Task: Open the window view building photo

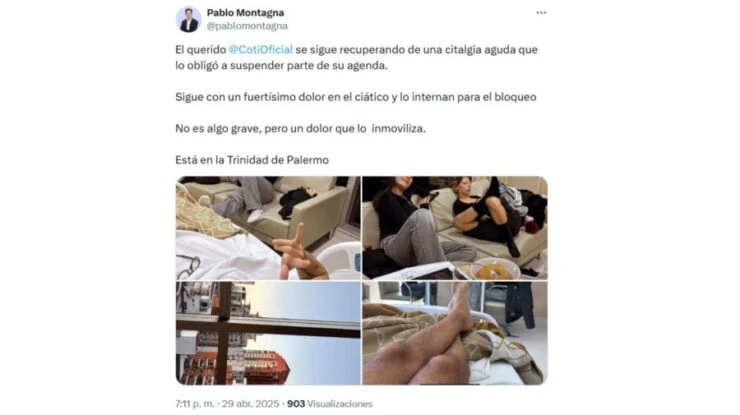Action: [x=268, y=333]
